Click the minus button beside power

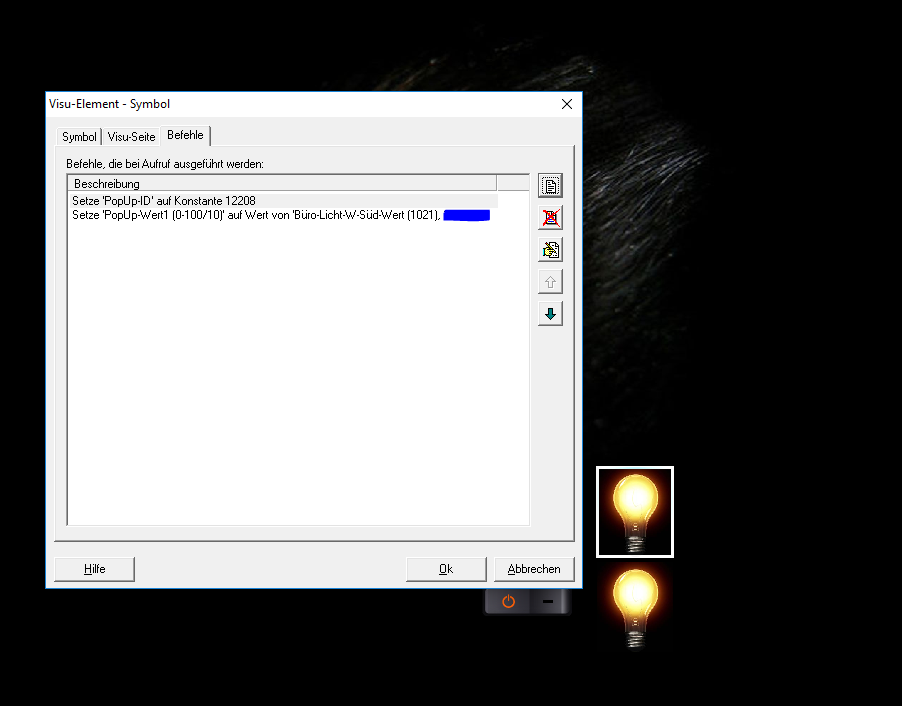point(548,602)
